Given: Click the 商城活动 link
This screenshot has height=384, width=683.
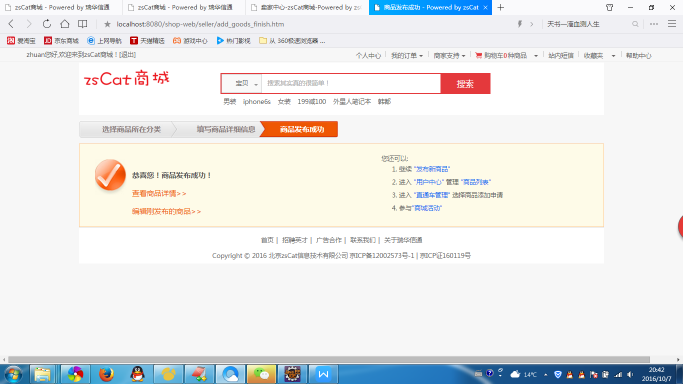Looking at the screenshot, I should coord(427,208).
